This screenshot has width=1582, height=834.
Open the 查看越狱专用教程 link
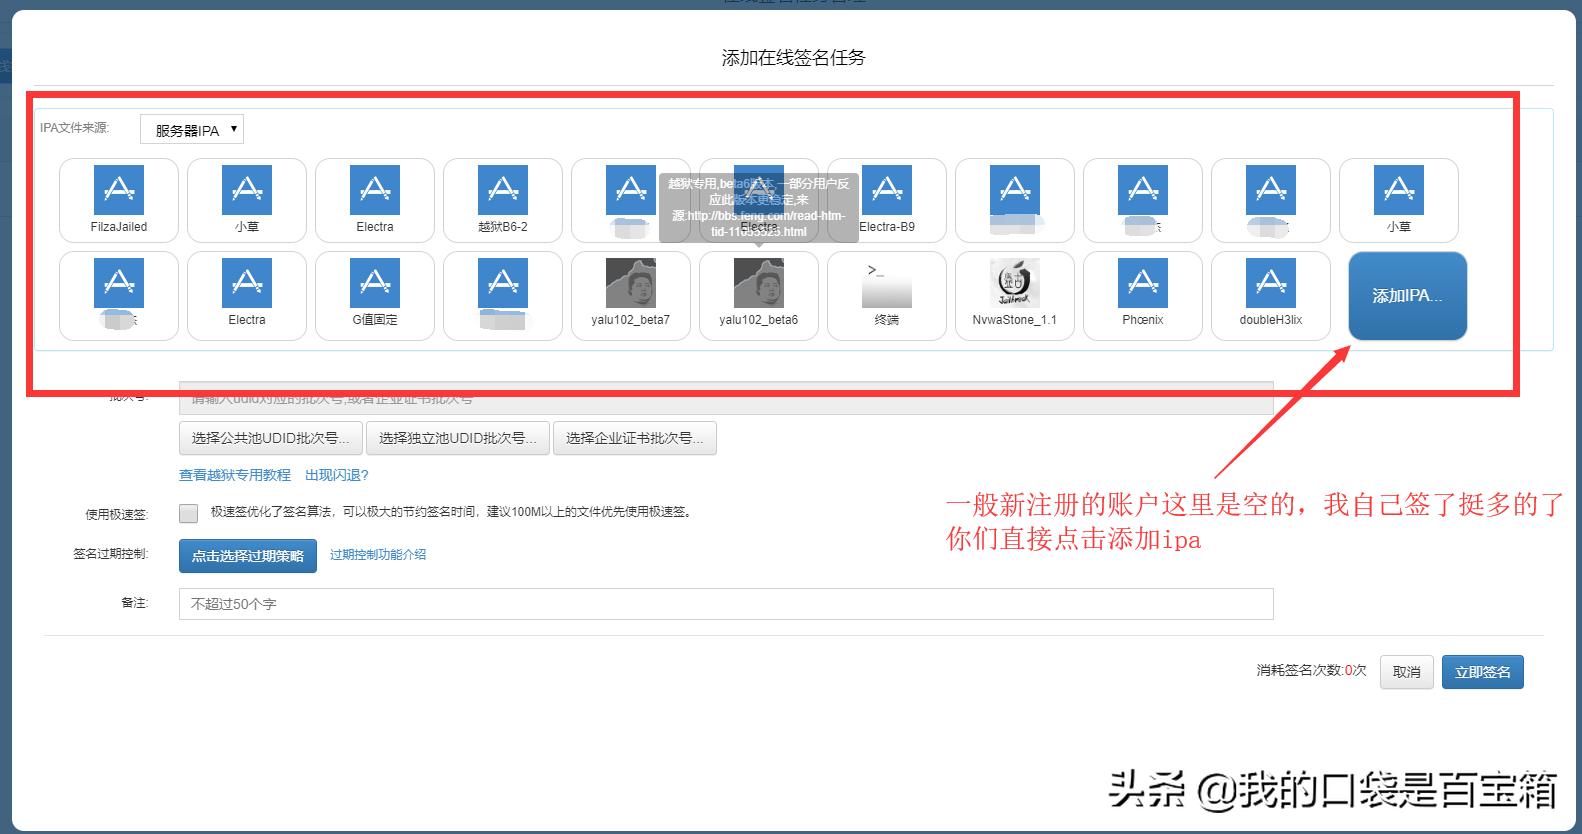(235, 475)
